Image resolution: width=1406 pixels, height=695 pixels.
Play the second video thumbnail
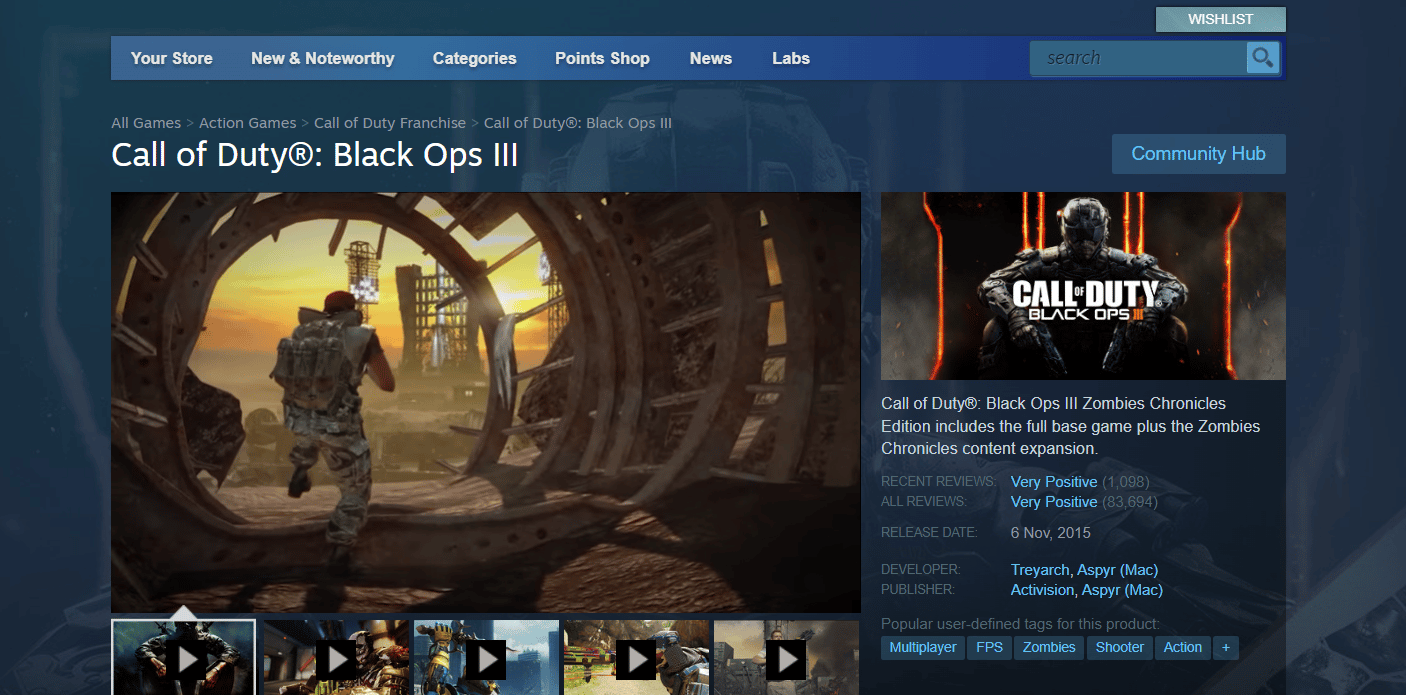[x=336, y=658]
